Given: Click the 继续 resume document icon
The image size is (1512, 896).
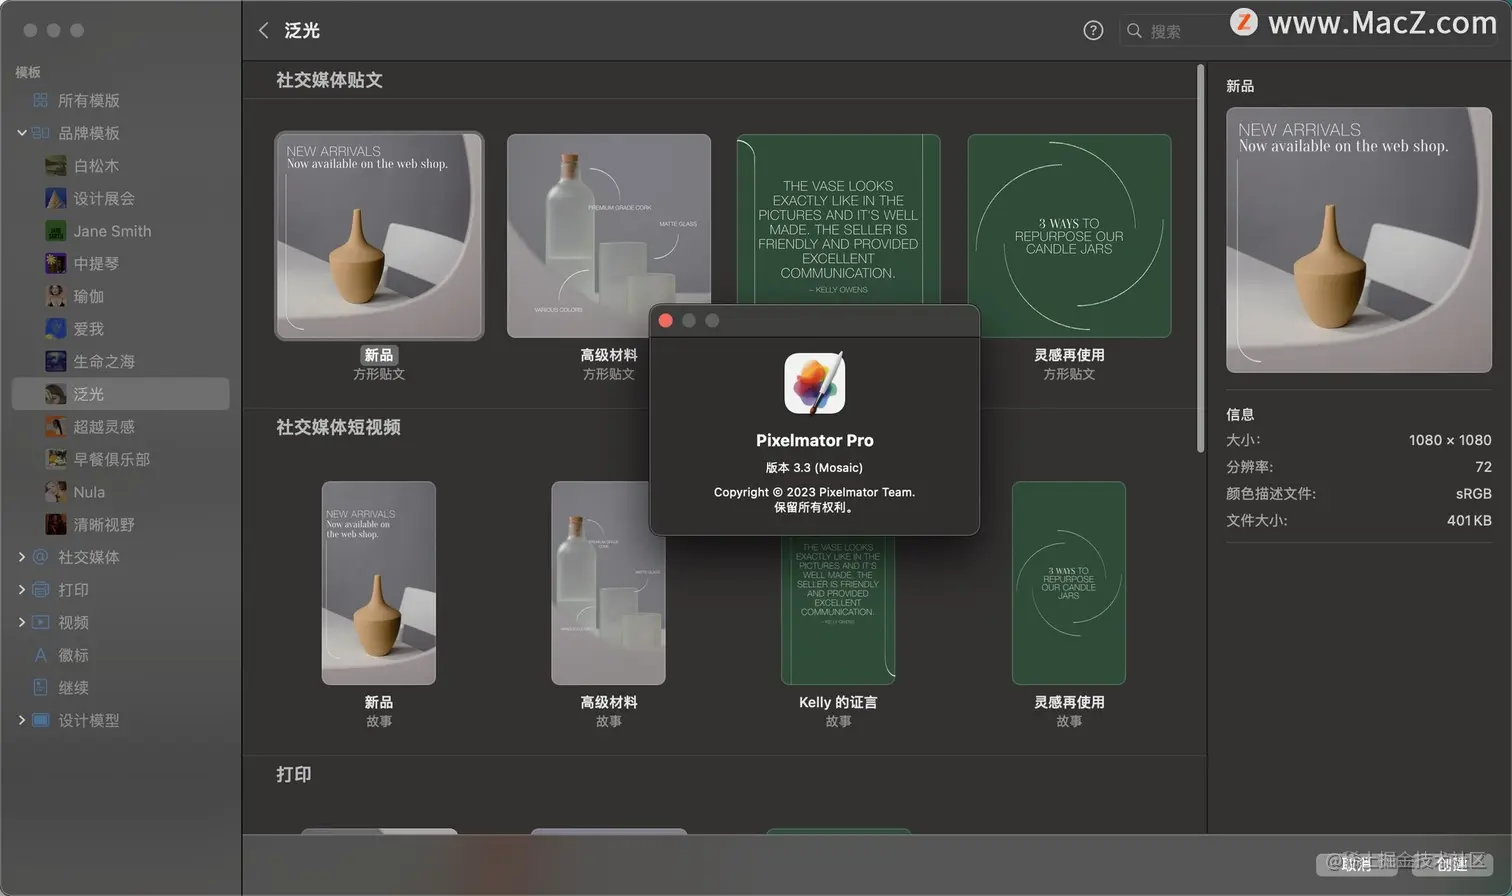Looking at the screenshot, I should 40,687.
